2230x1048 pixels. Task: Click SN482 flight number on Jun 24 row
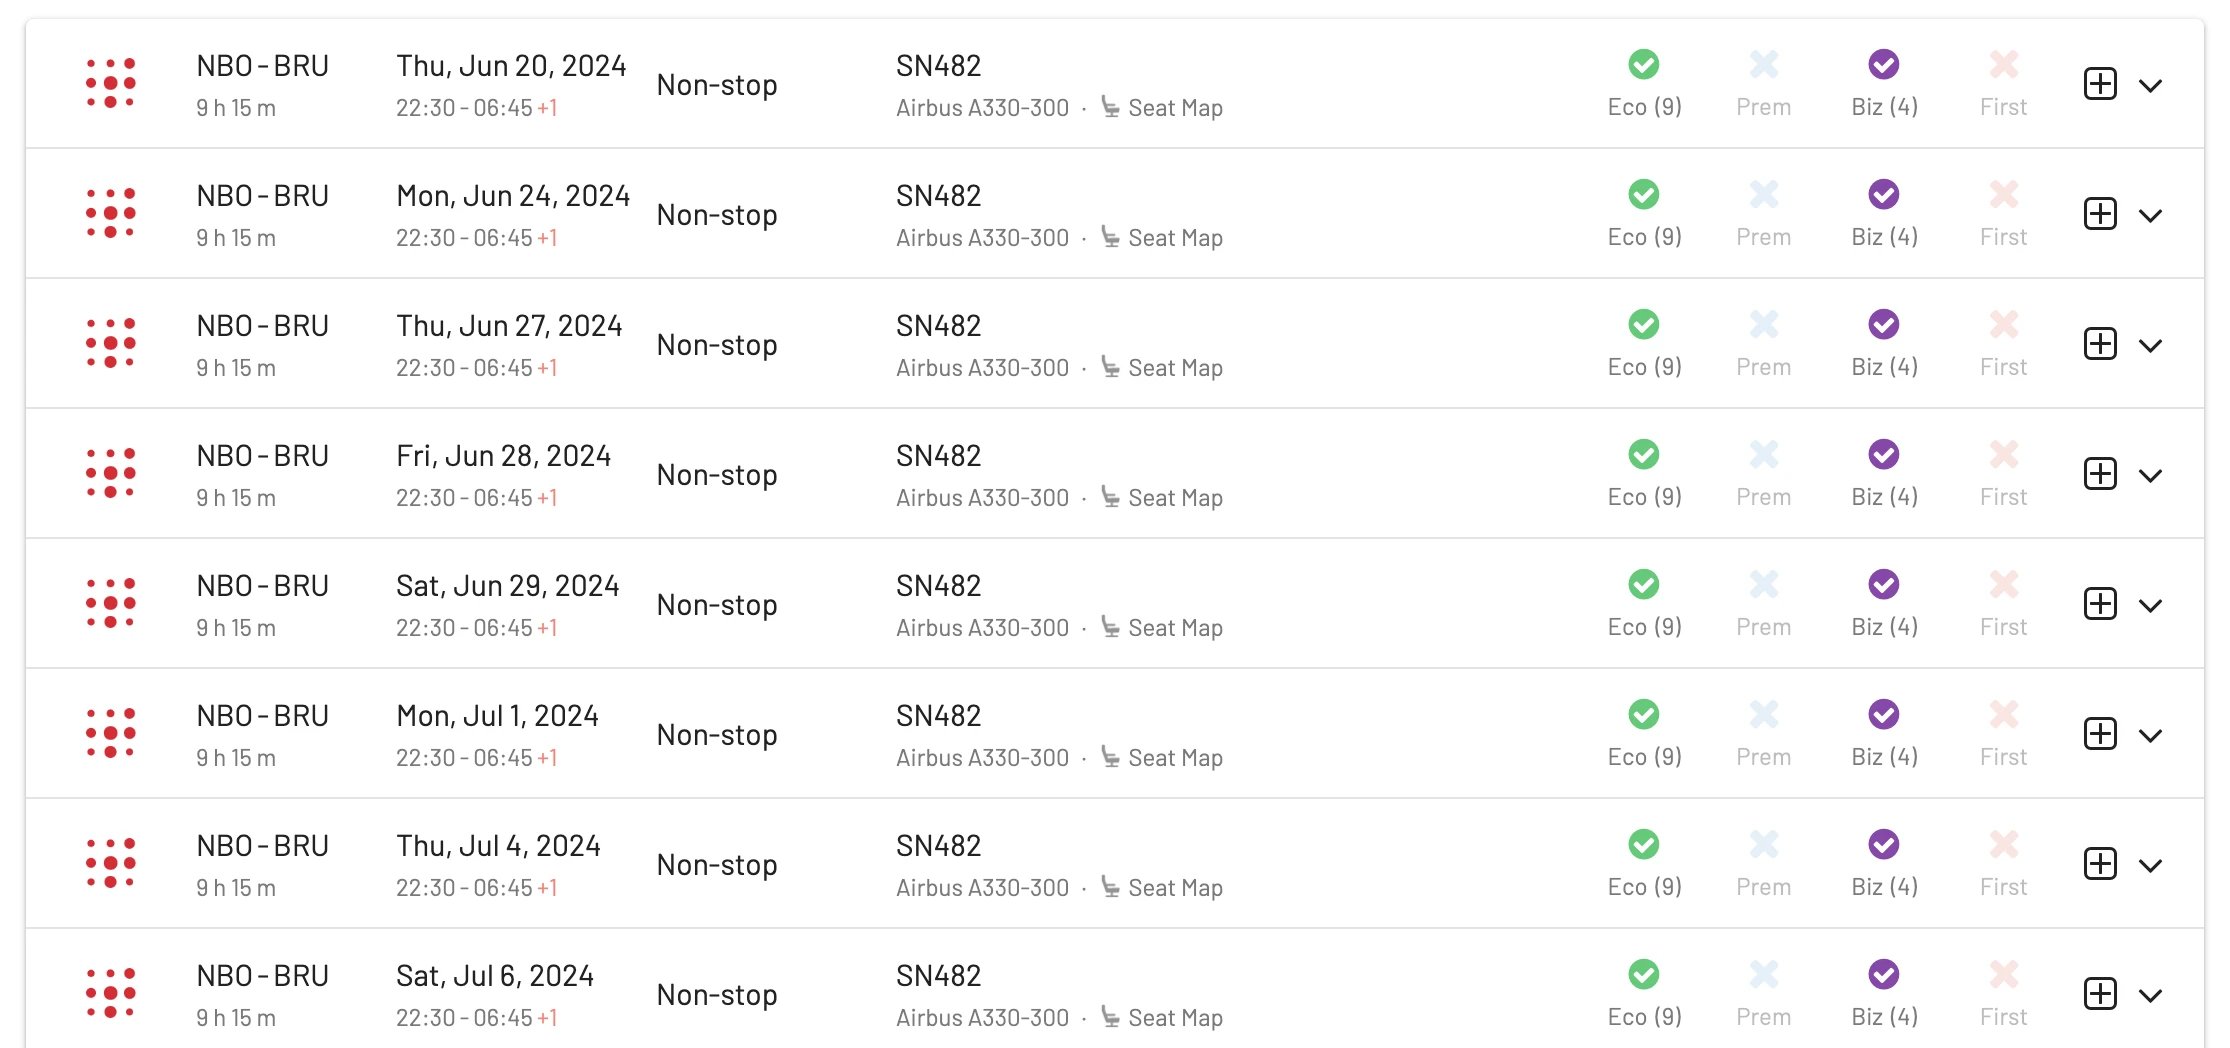point(938,196)
